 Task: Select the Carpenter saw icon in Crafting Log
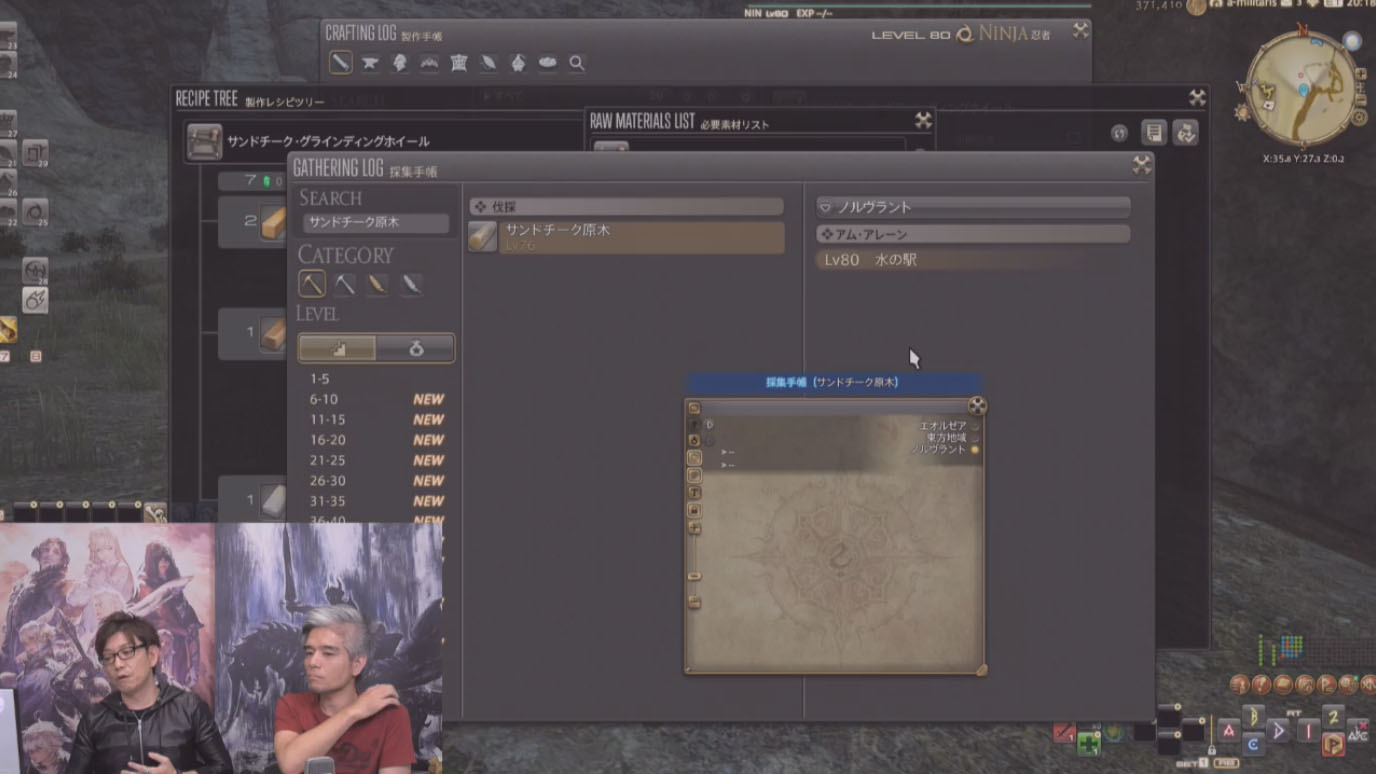(x=341, y=62)
